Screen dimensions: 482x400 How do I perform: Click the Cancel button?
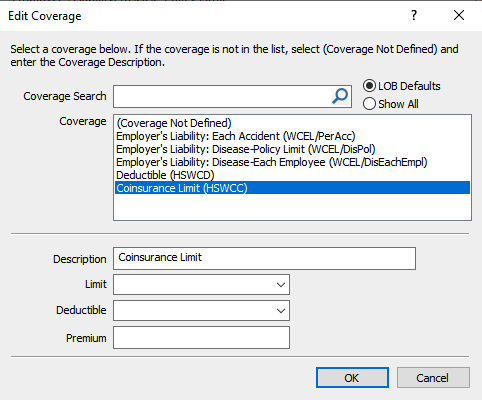433,378
